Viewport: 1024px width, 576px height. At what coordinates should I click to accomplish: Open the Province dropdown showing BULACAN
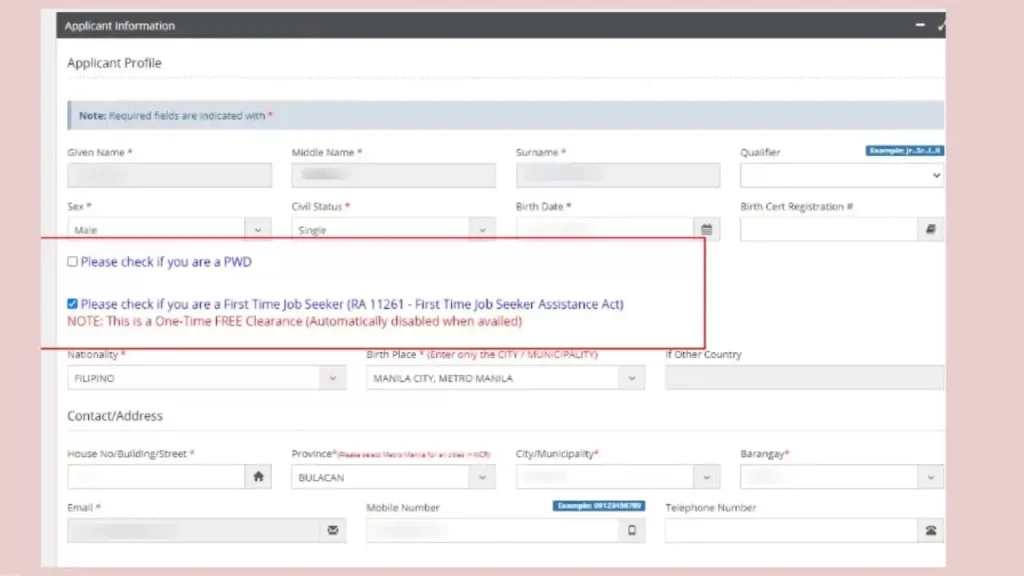point(393,477)
